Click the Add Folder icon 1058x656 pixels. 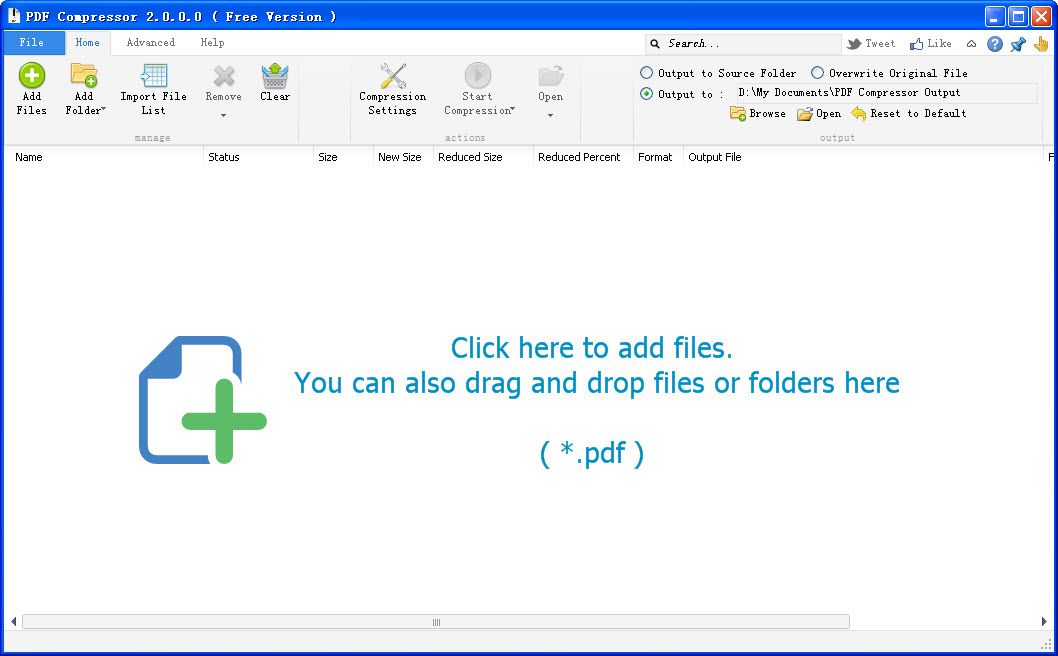click(84, 76)
